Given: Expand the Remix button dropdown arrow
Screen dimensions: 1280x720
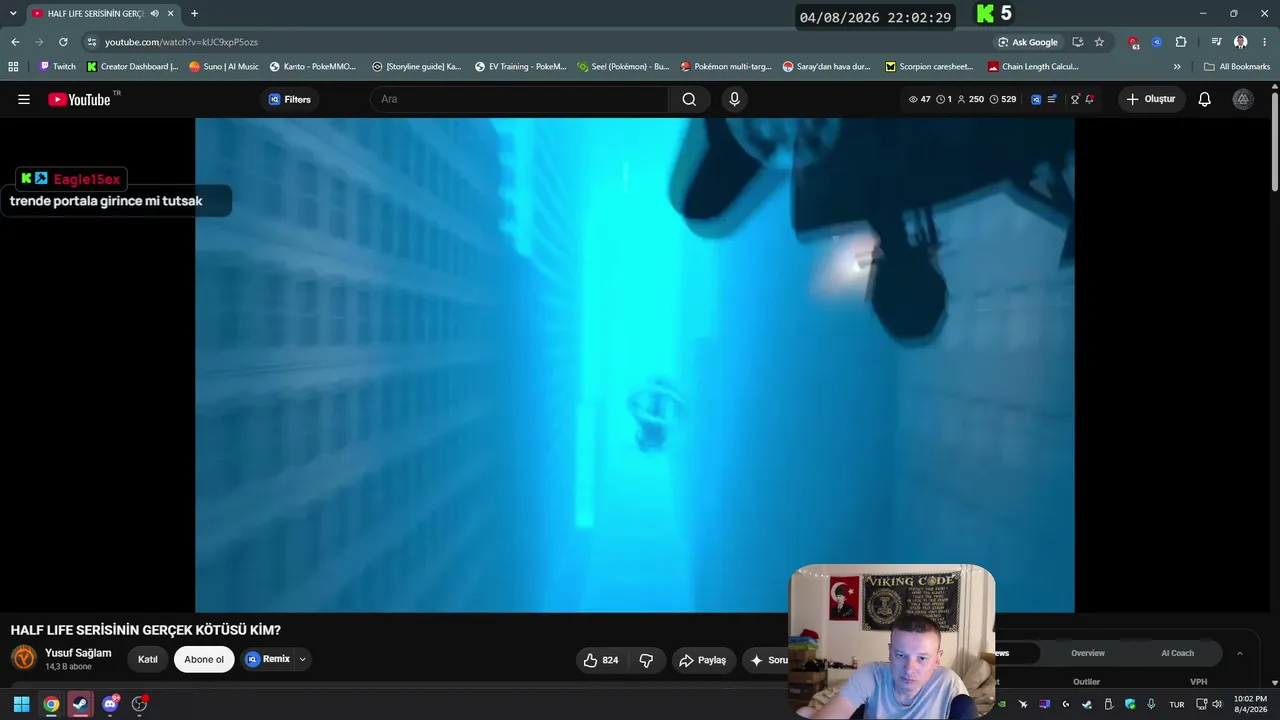Looking at the screenshot, I should pos(302,660).
